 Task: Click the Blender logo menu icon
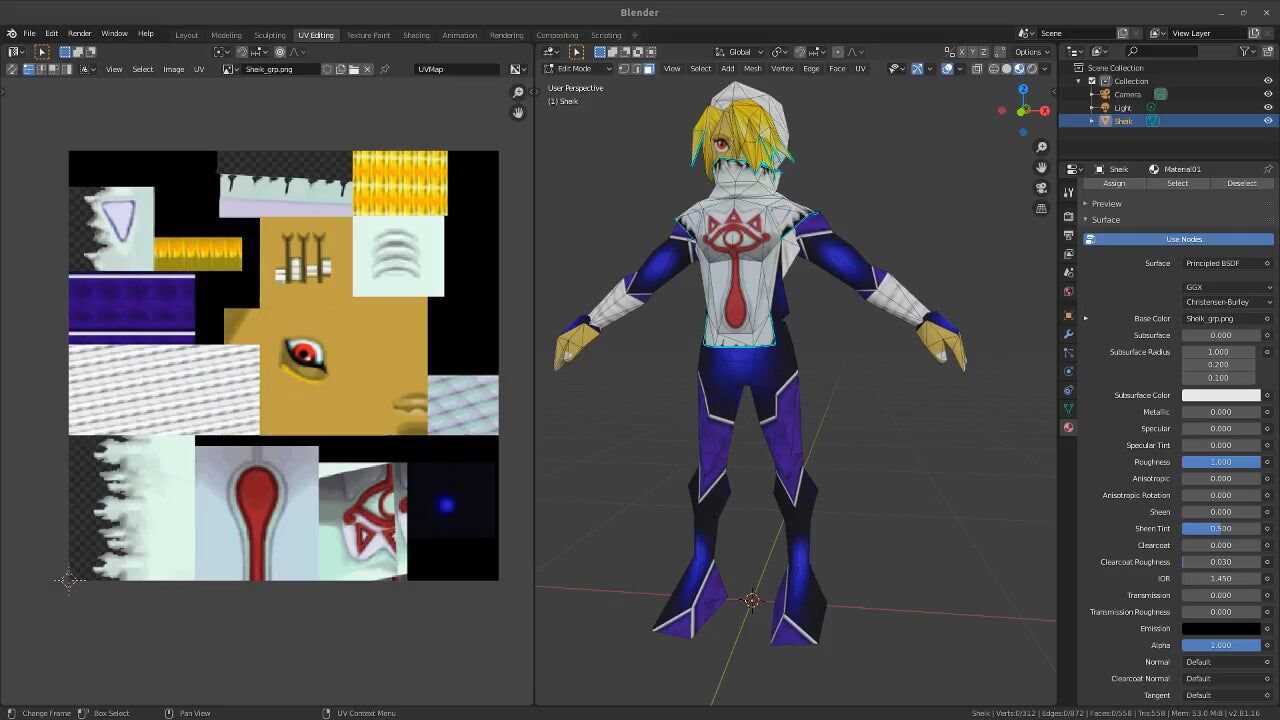coord(12,33)
